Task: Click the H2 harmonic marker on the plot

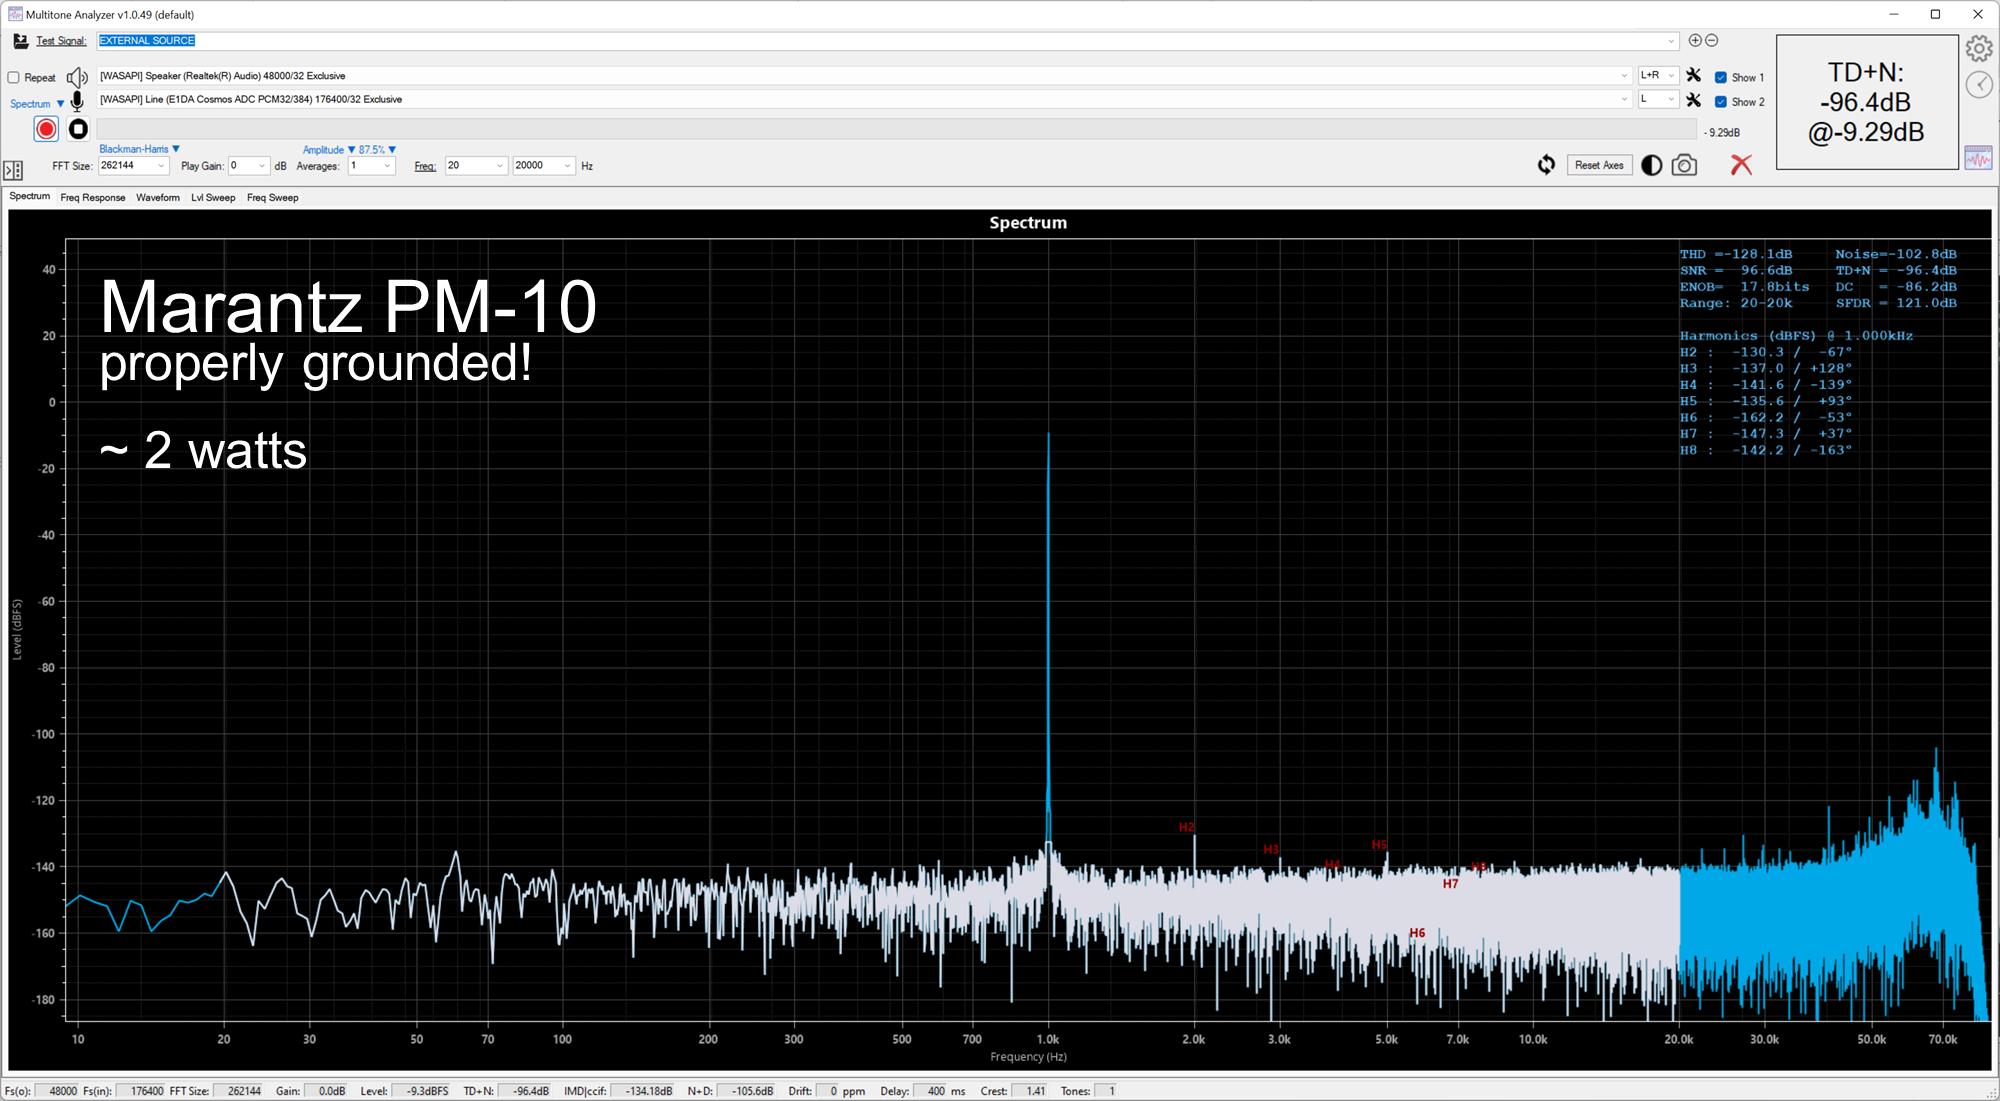Action: point(1186,828)
